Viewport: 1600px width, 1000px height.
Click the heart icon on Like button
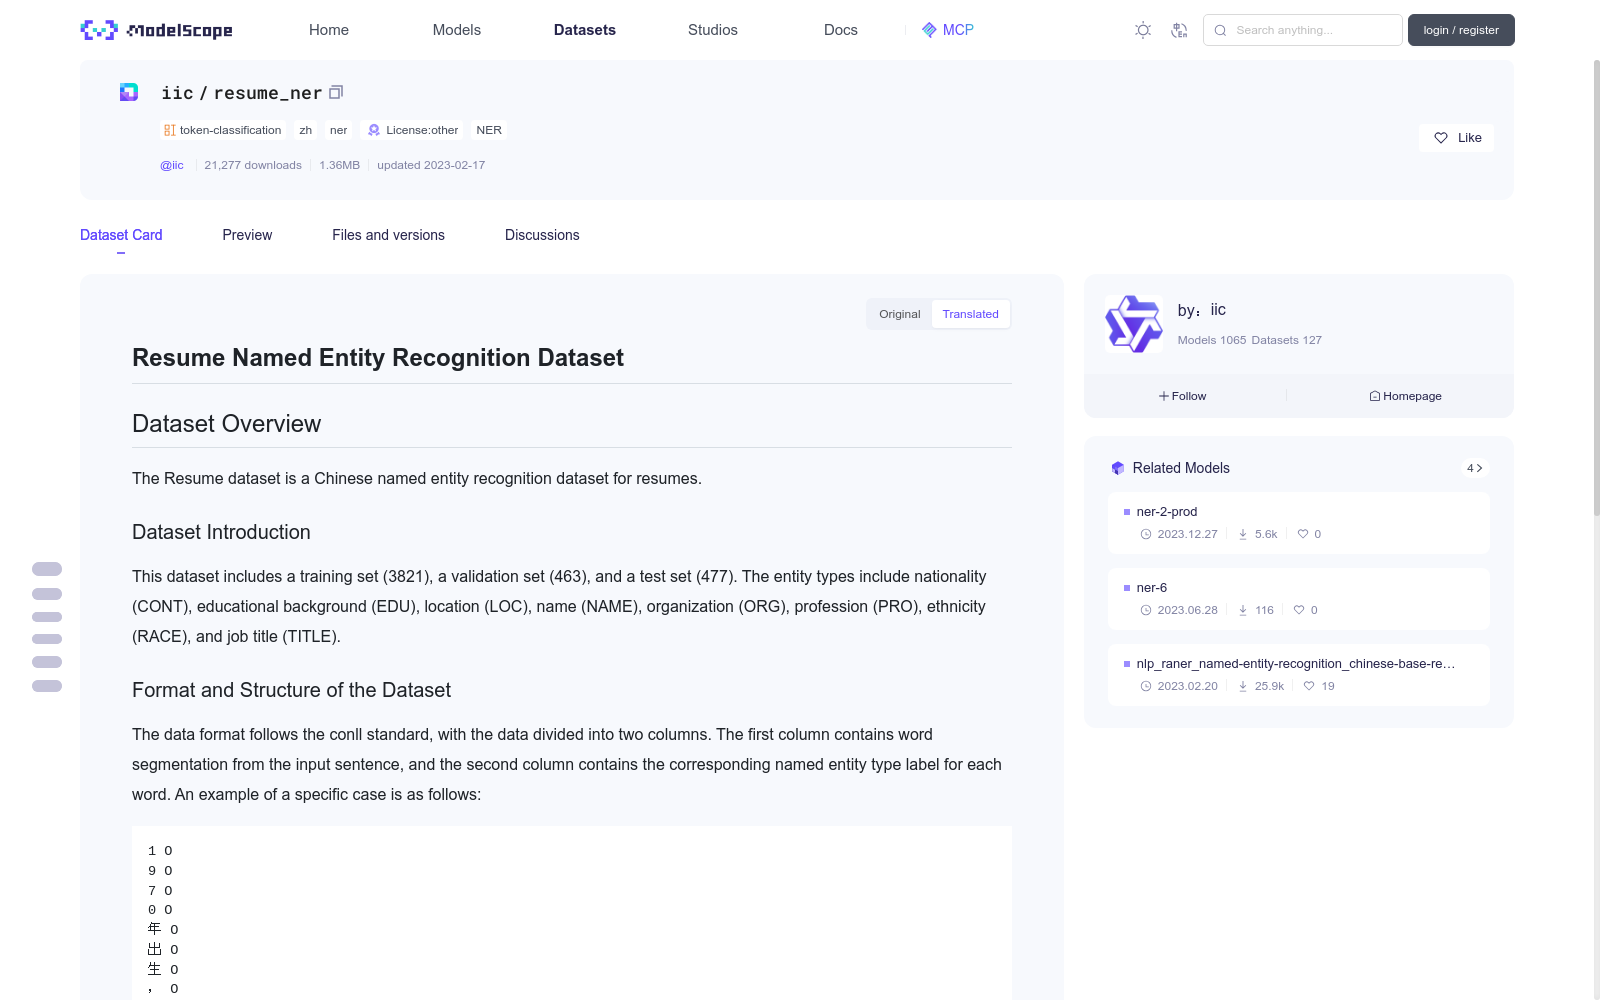(1441, 138)
